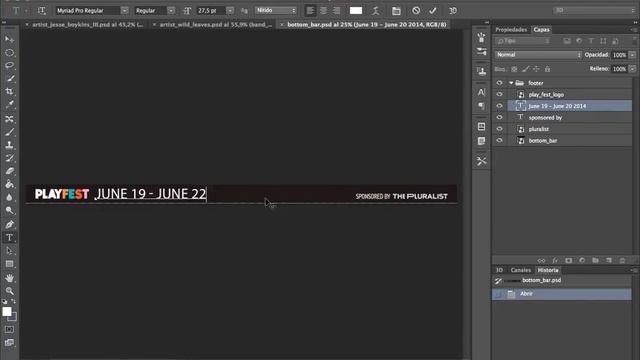Hide the bottom_bar layer

pos(499,140)
